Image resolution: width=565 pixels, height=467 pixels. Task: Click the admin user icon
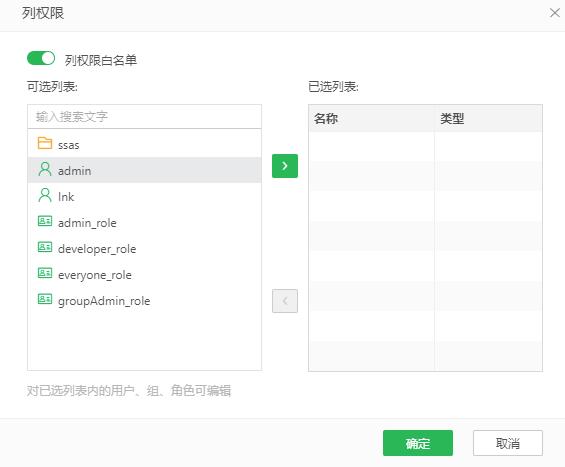click(45, 169)
